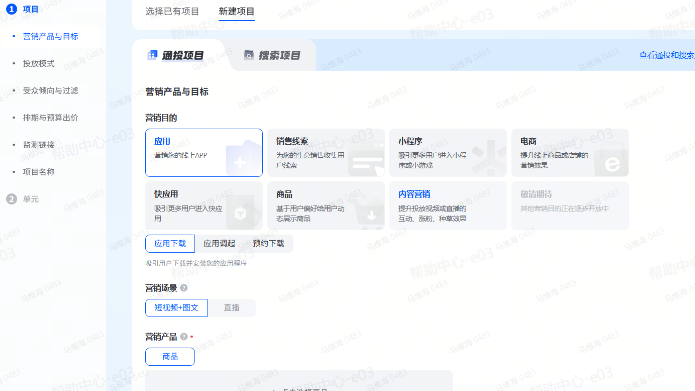Viewport: 695px width, 391px height.
Task: Select the 预约下载 option
Action: [x=268, y=243]
